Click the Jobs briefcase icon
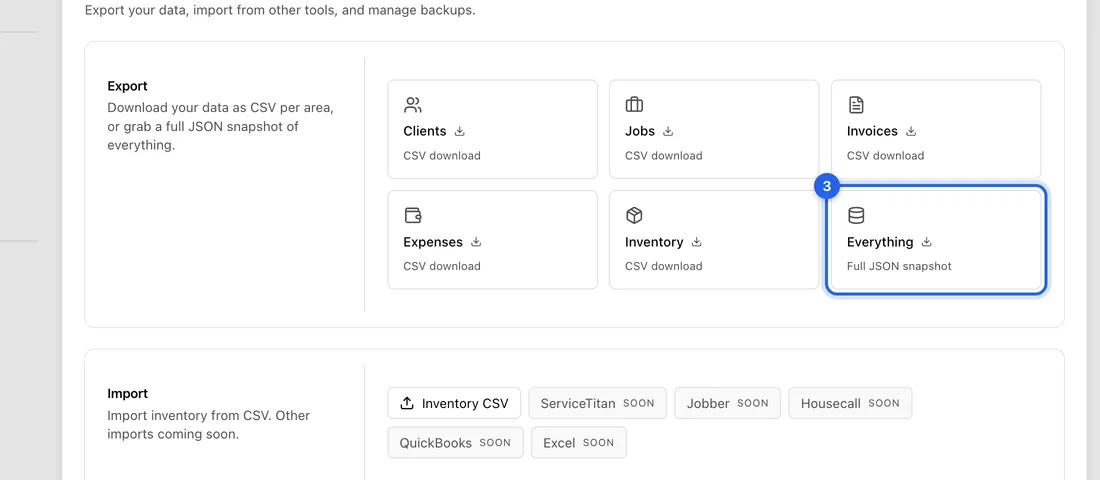 point(634,105)
